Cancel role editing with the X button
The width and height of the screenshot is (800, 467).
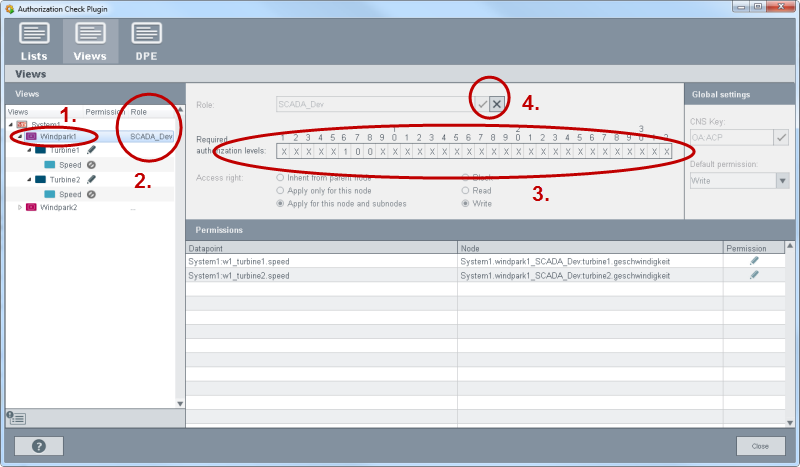pos(496,104)
